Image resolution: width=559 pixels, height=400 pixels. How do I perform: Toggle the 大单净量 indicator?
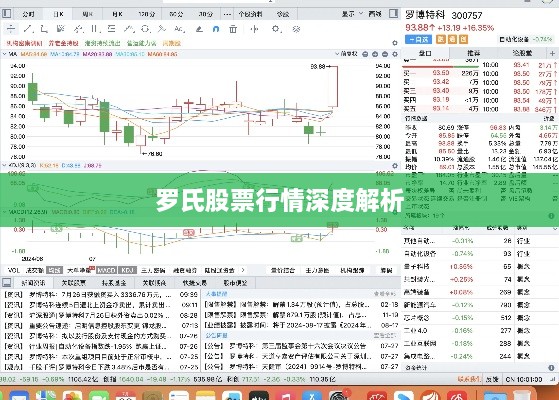pos(78,270)
